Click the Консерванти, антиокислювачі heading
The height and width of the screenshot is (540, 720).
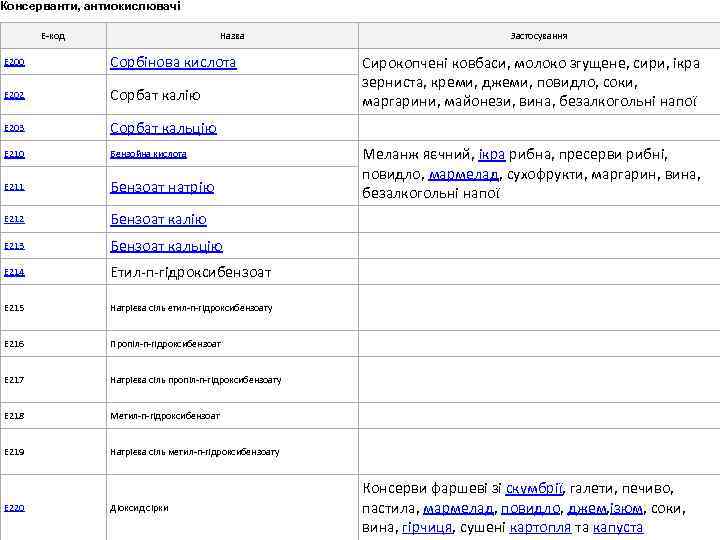pyautogui.click(x=90, y=6)
